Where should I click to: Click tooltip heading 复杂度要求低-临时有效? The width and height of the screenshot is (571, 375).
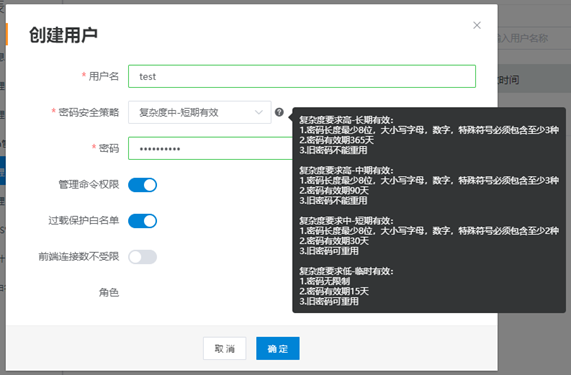coord(346,271)
